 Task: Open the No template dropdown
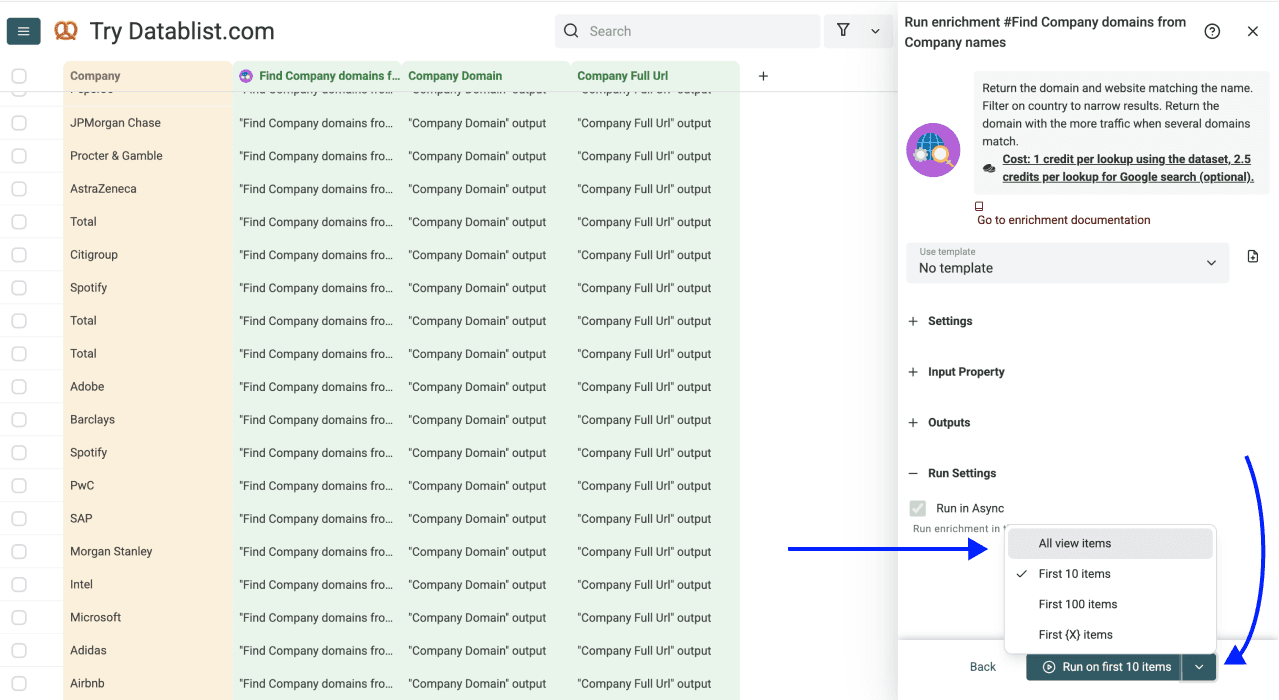click(x=1066, y=267)
